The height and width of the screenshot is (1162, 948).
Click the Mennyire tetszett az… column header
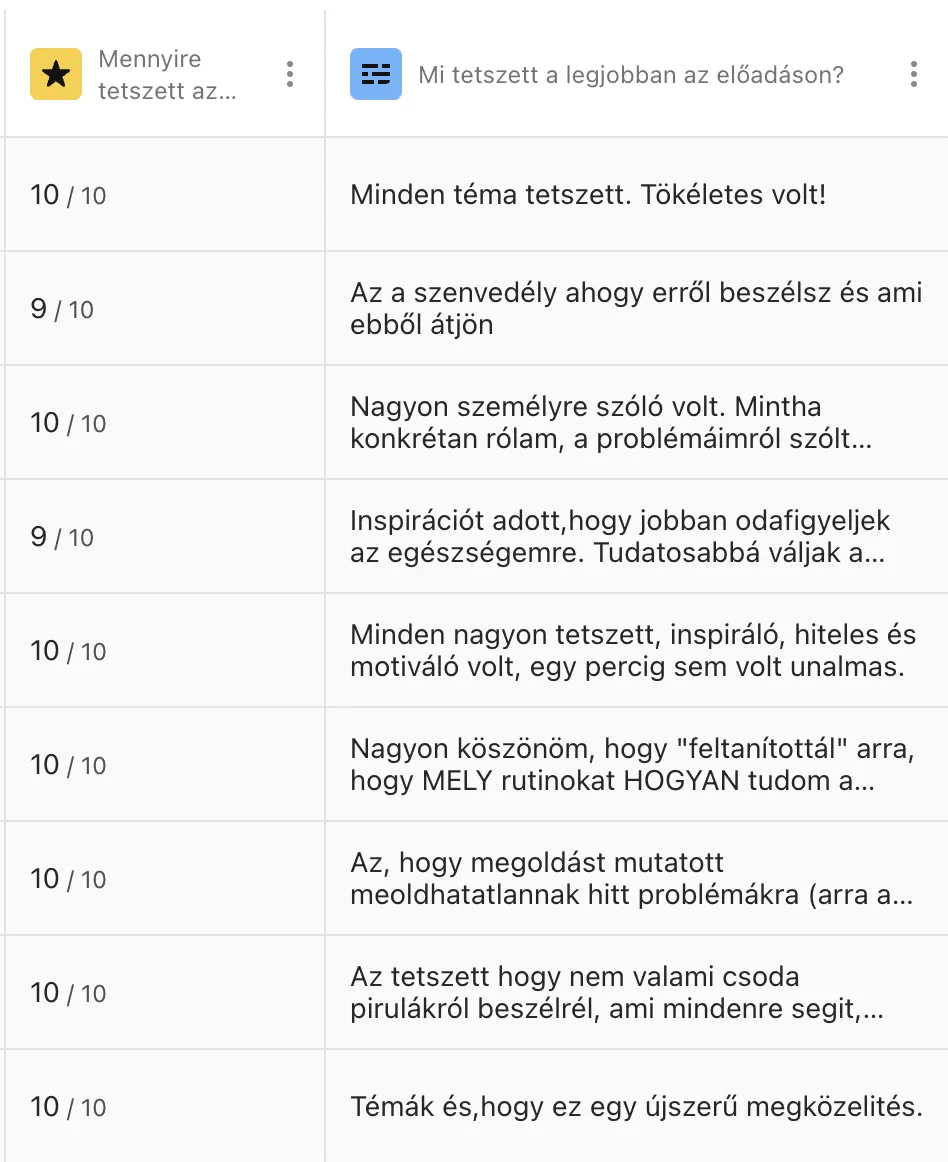[168, 75]
